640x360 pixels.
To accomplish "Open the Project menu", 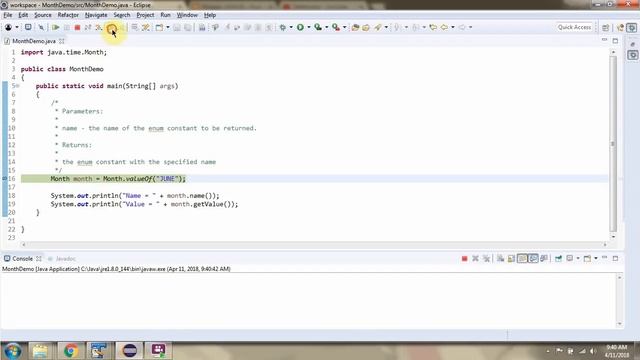I will (x=145, y=15).
